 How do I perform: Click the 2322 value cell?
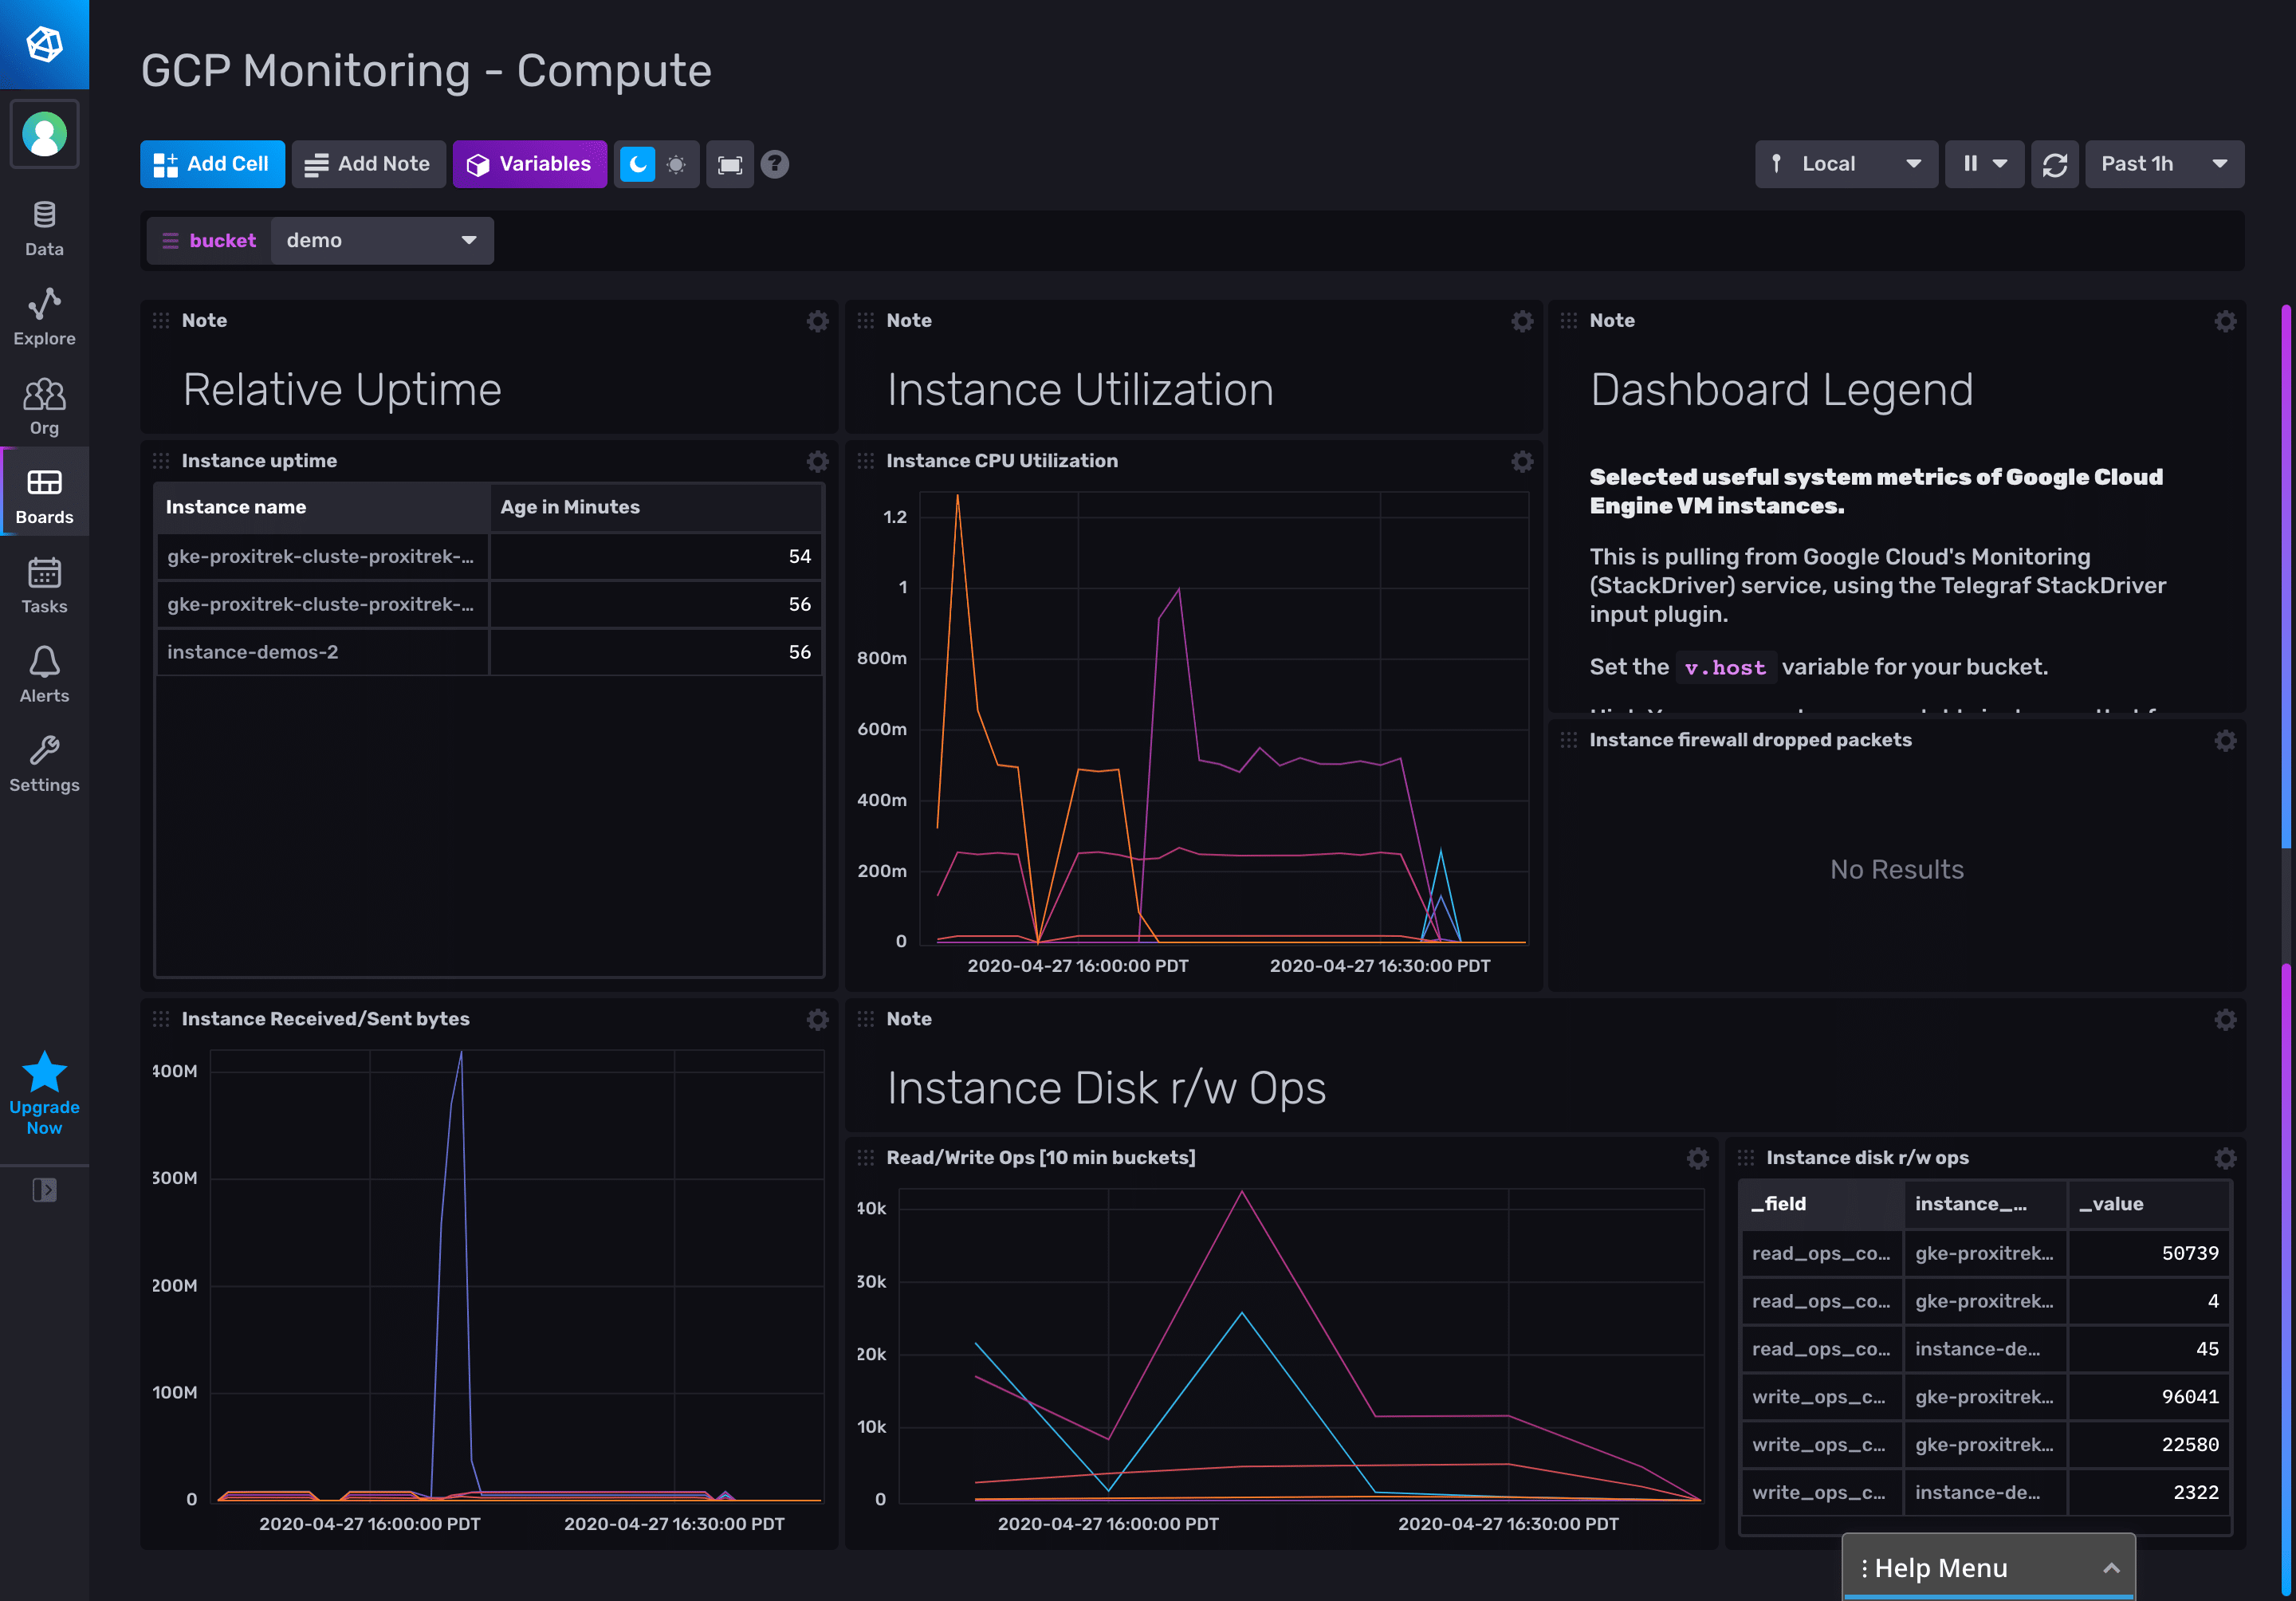click(x=2149, y=1493)
